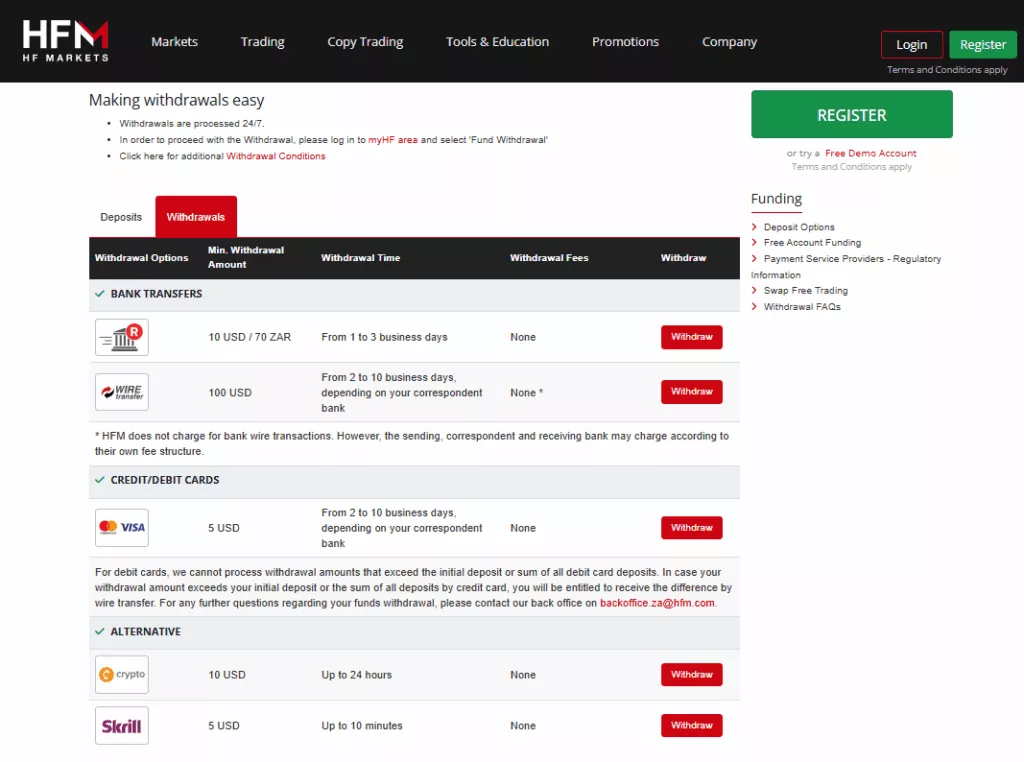Click the chevron beside Swap Free Trading
Screen dimensions: 1024x762
click(x=754, y=291)
